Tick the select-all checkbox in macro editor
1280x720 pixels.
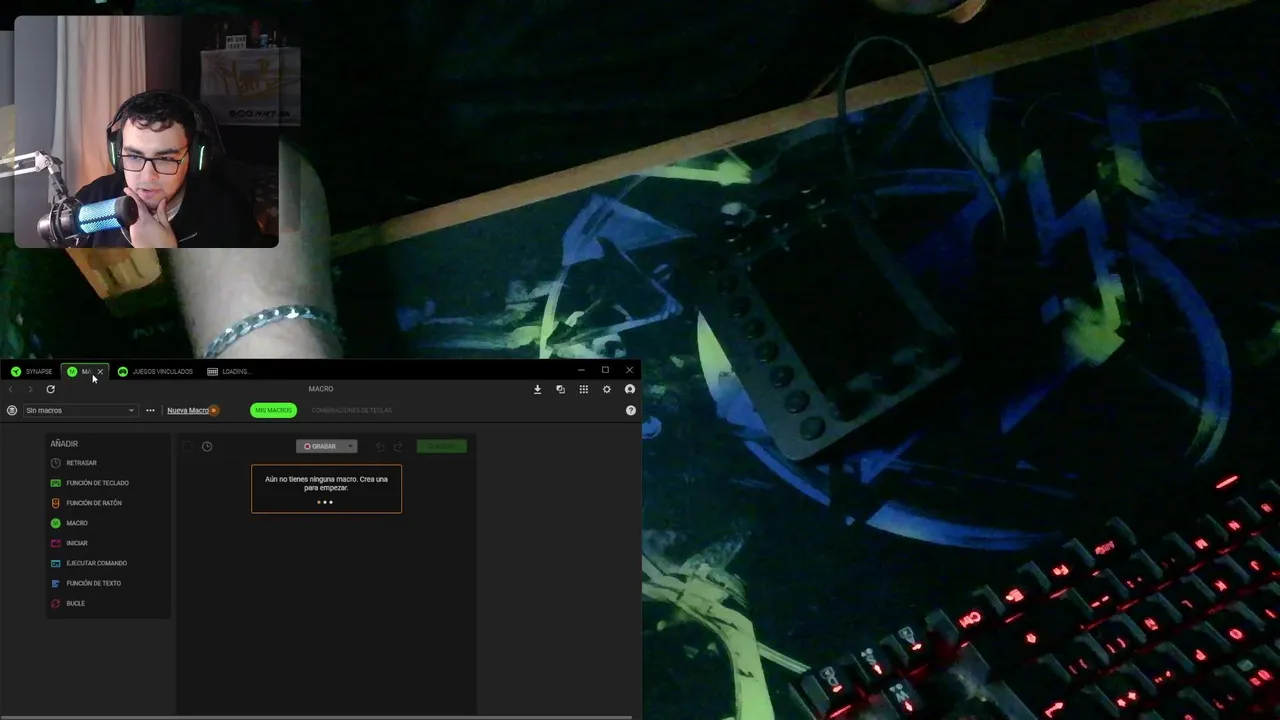click(188, 446)
